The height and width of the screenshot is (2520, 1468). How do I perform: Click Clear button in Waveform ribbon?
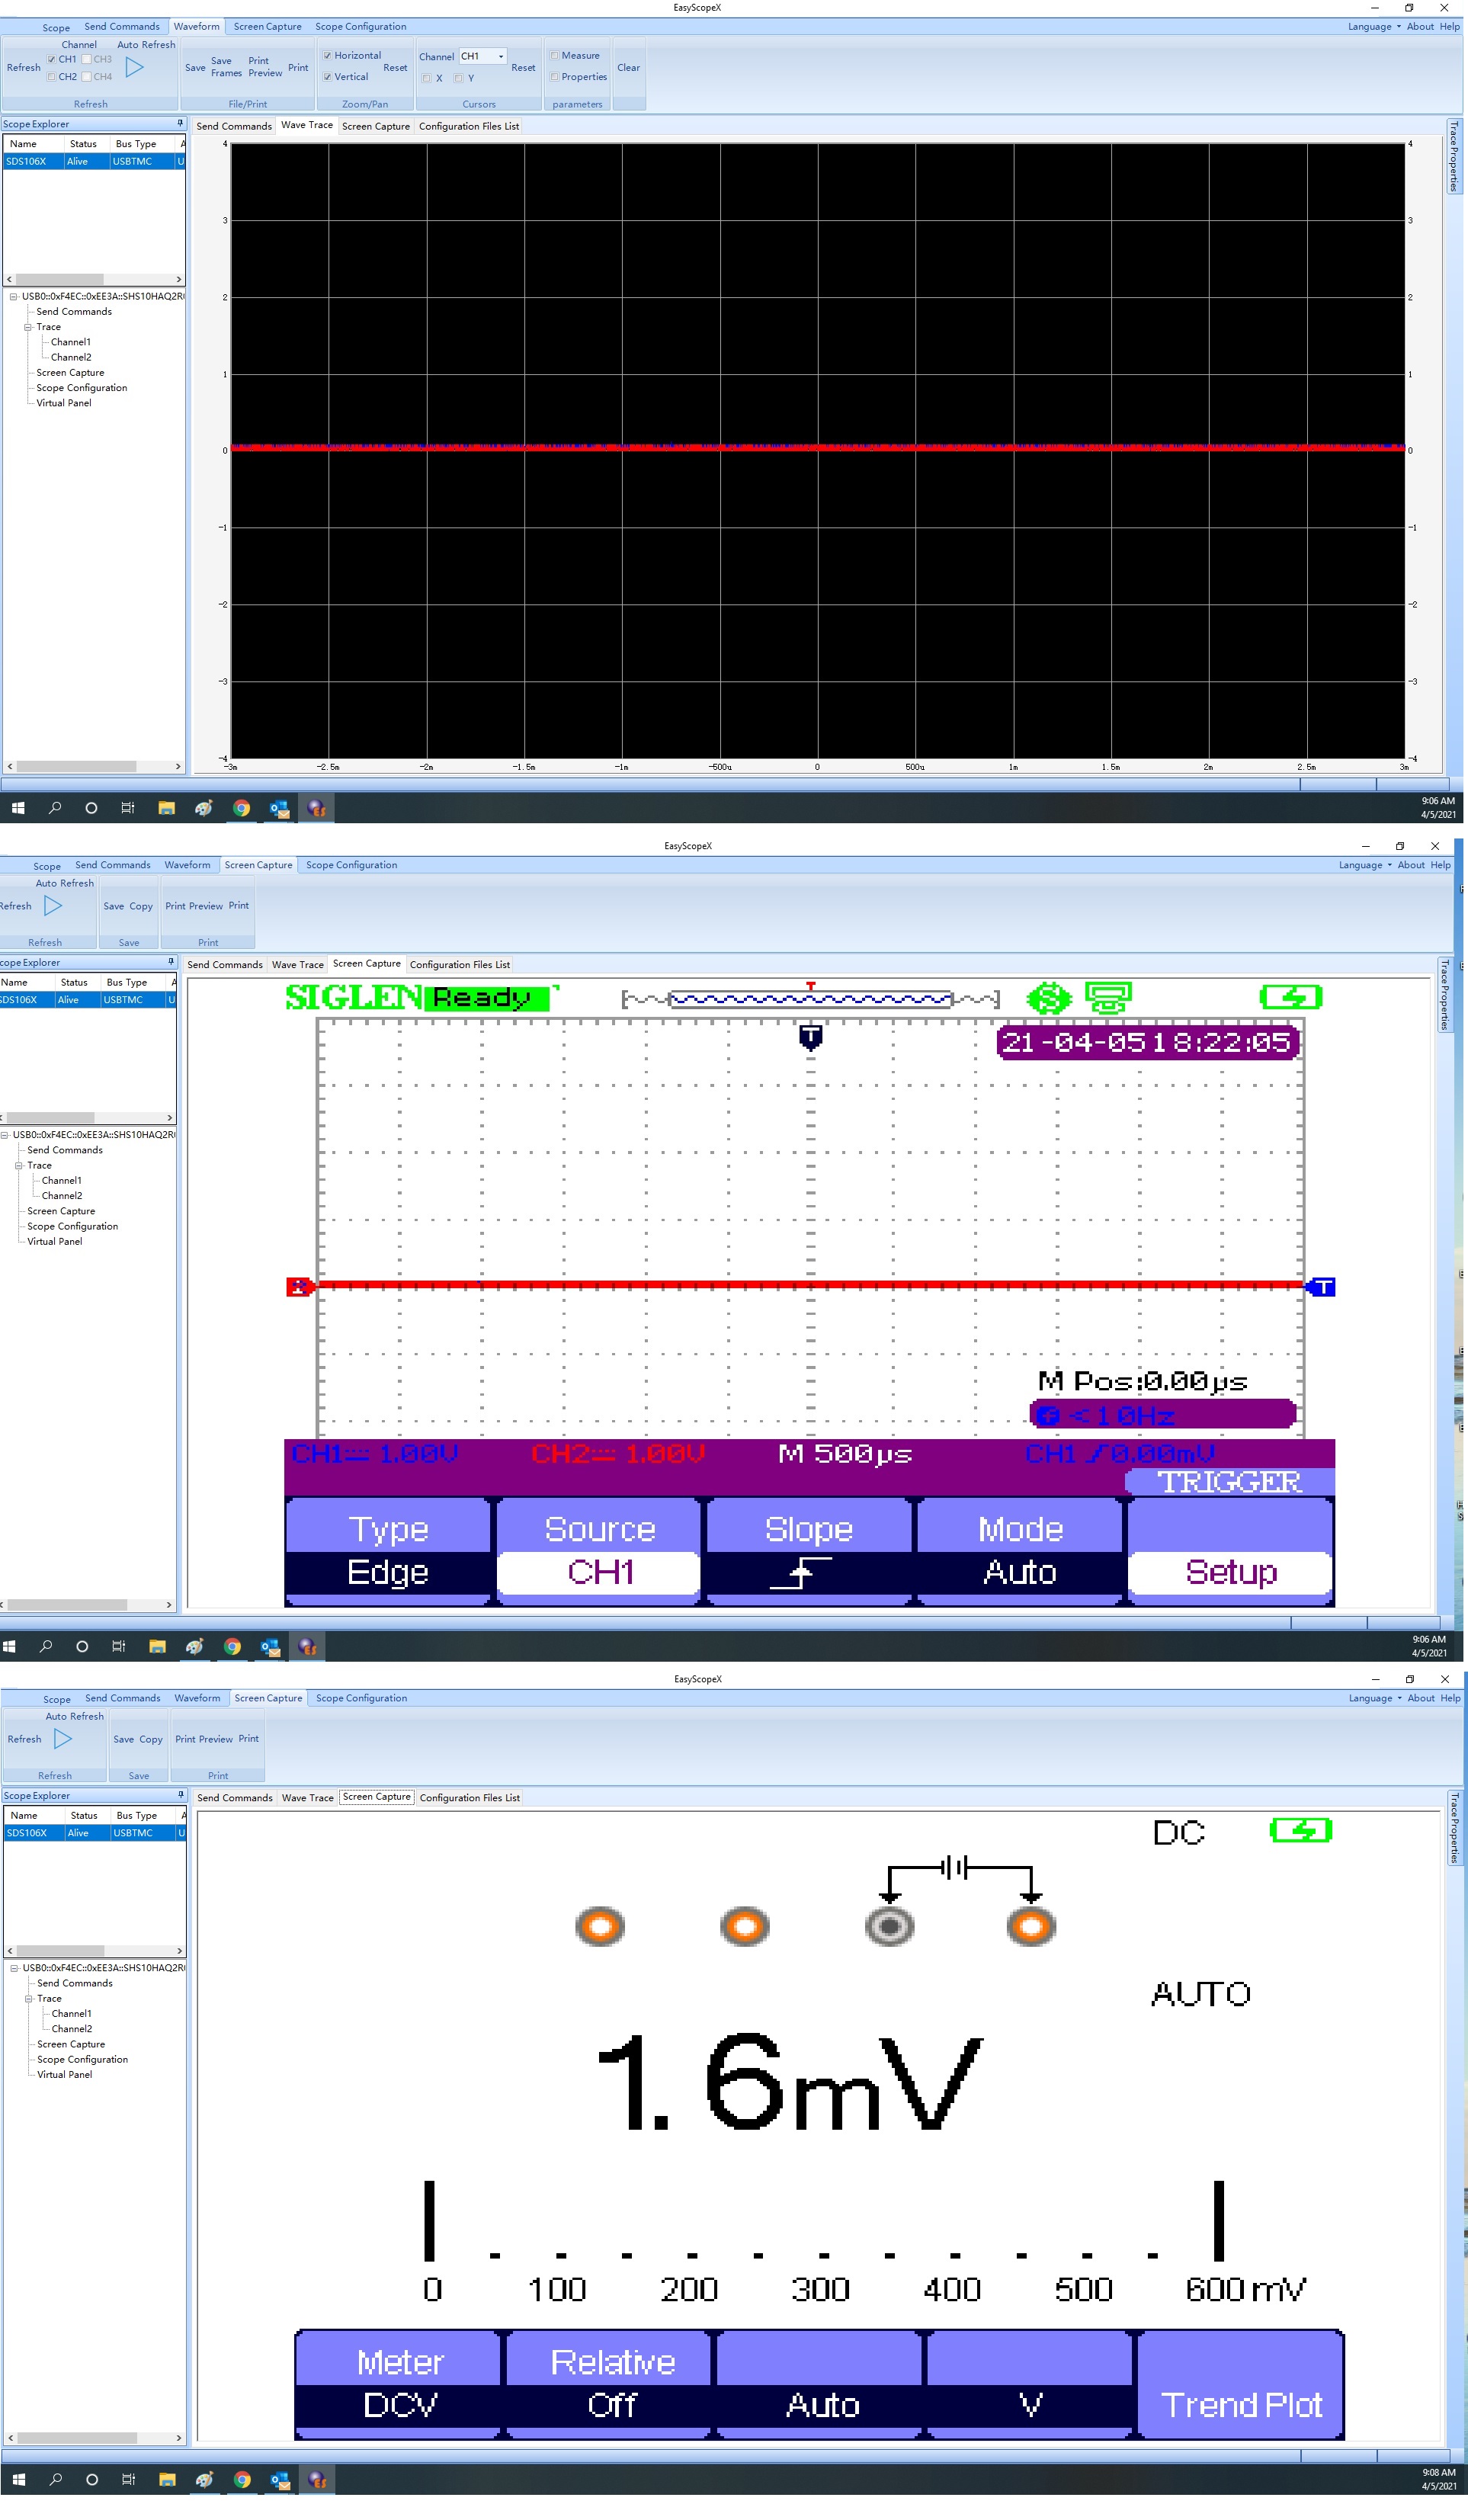click(628, 68)
